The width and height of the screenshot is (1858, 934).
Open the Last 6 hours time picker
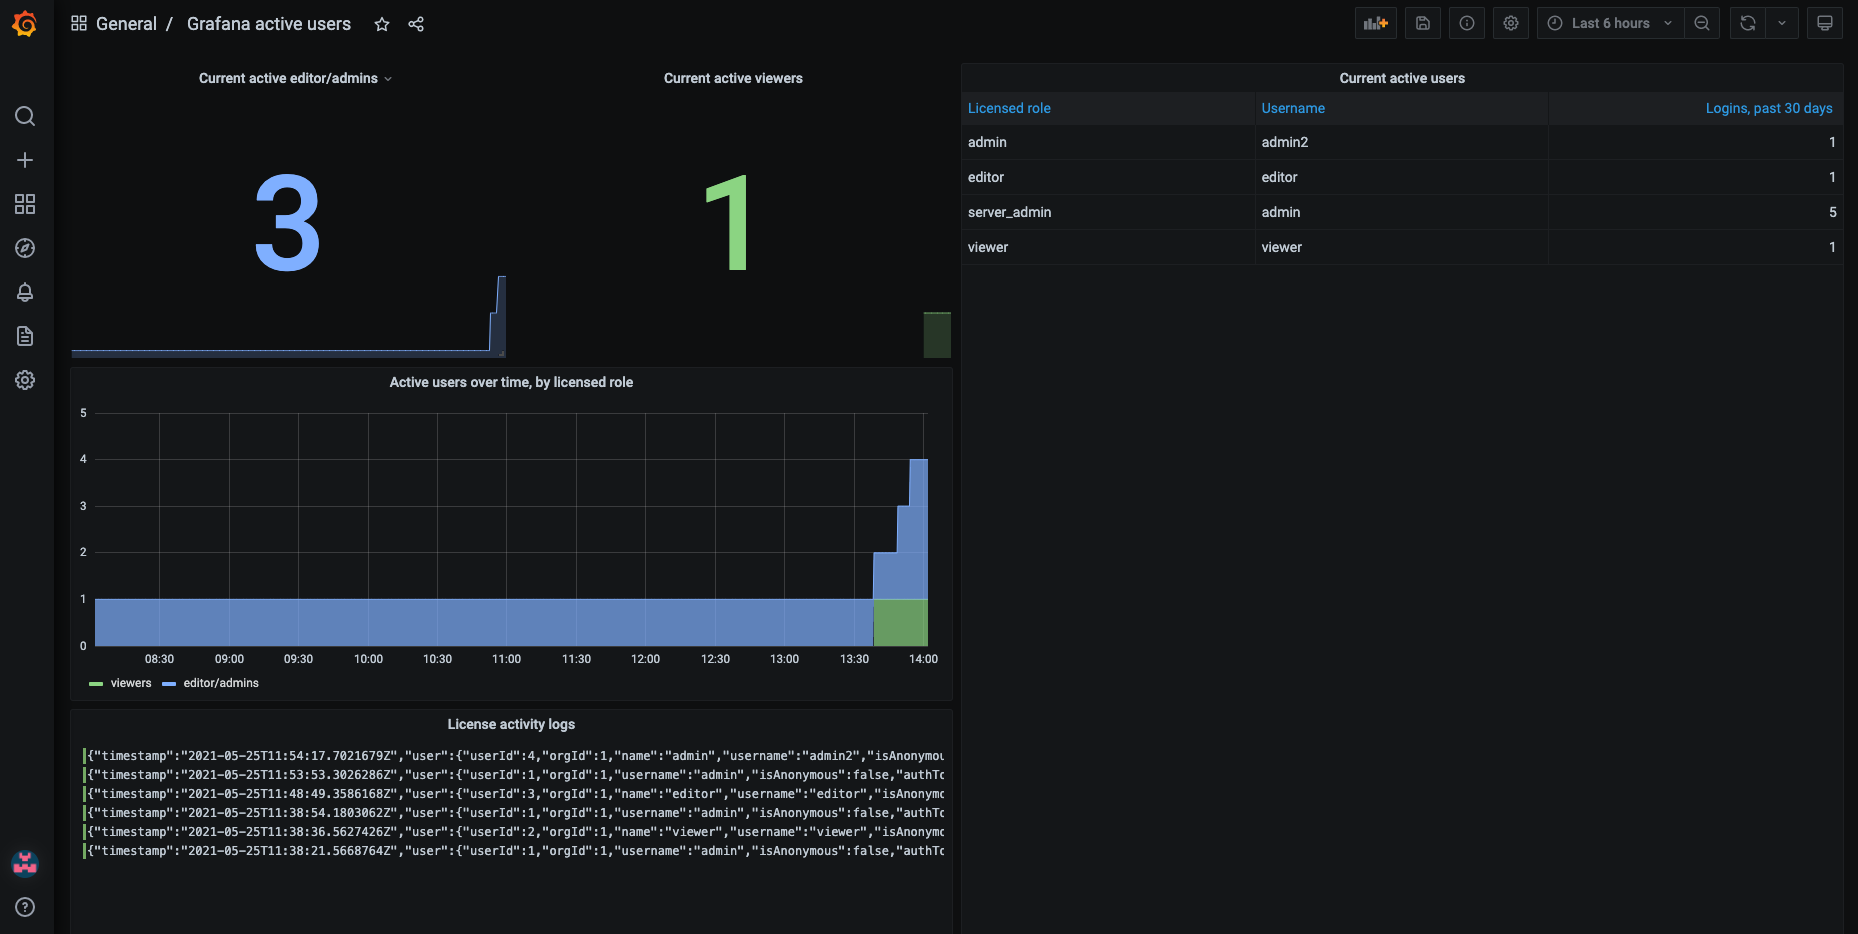[x=1610, y=23]
